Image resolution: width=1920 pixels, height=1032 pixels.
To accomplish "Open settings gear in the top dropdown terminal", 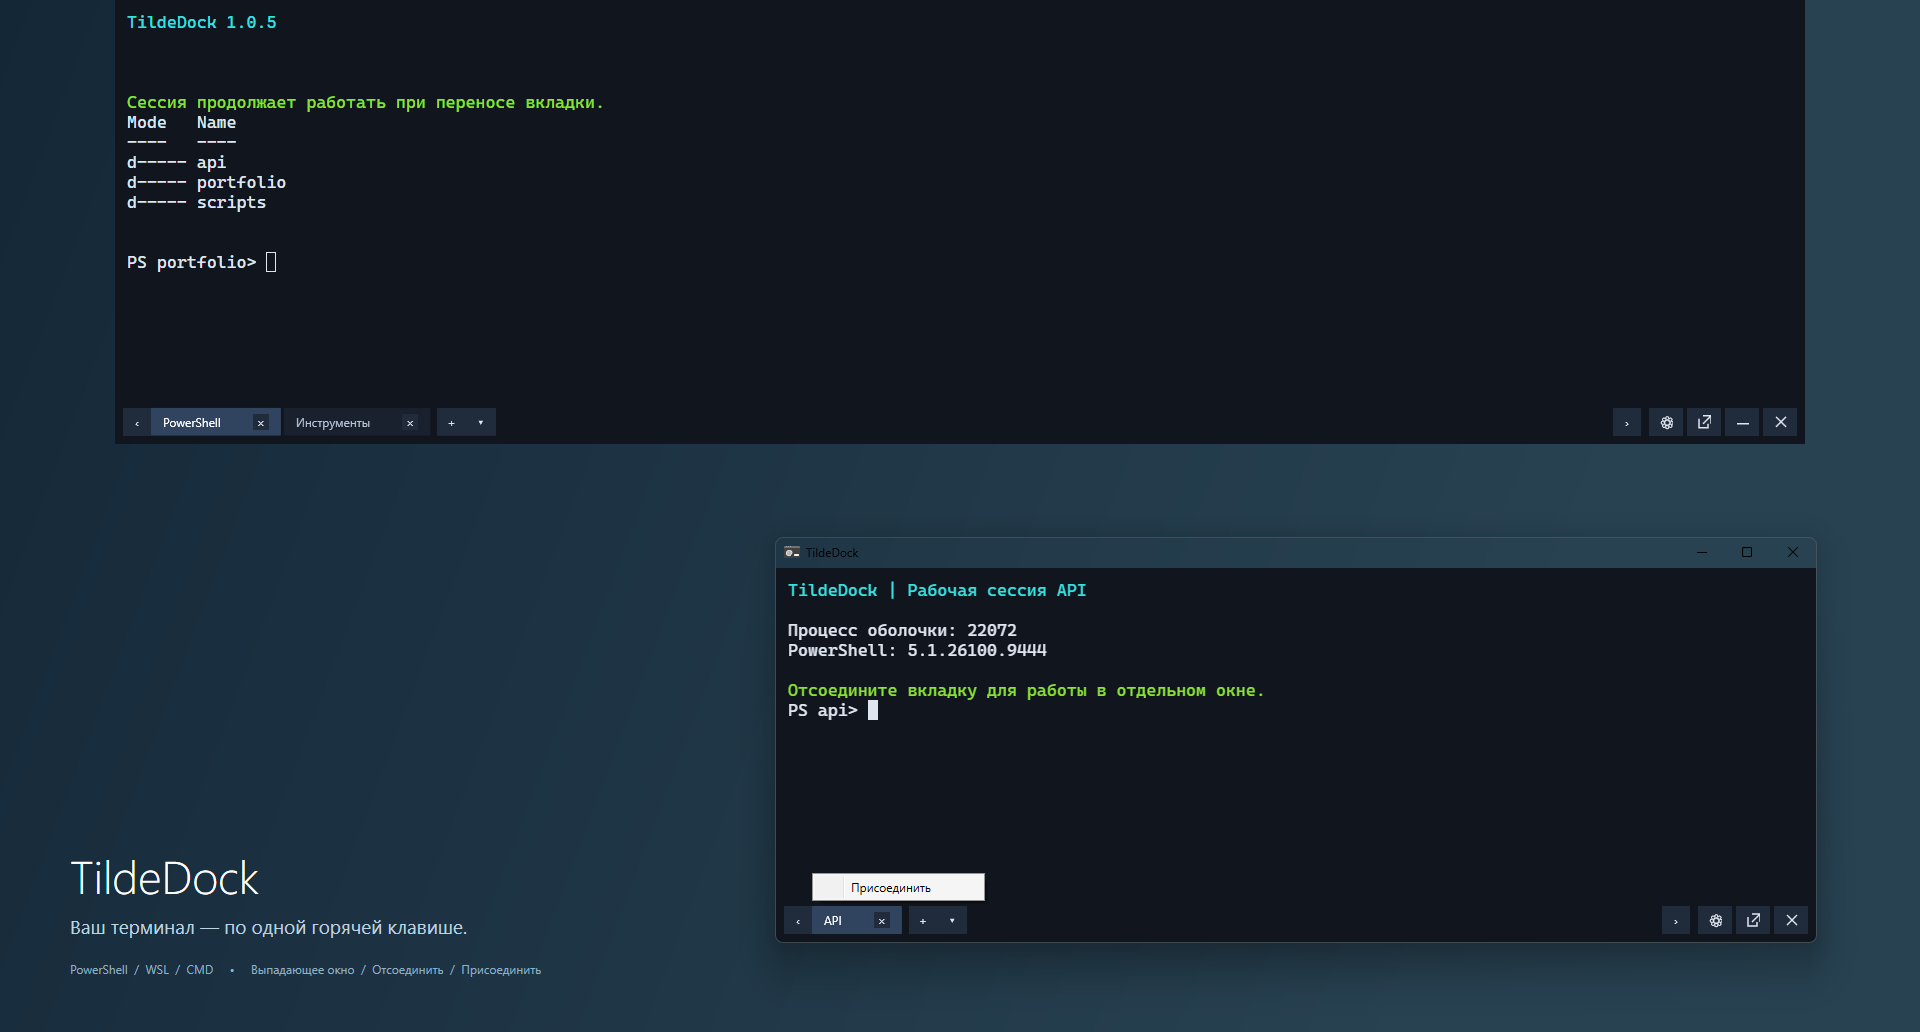I will coord(1666,422).
